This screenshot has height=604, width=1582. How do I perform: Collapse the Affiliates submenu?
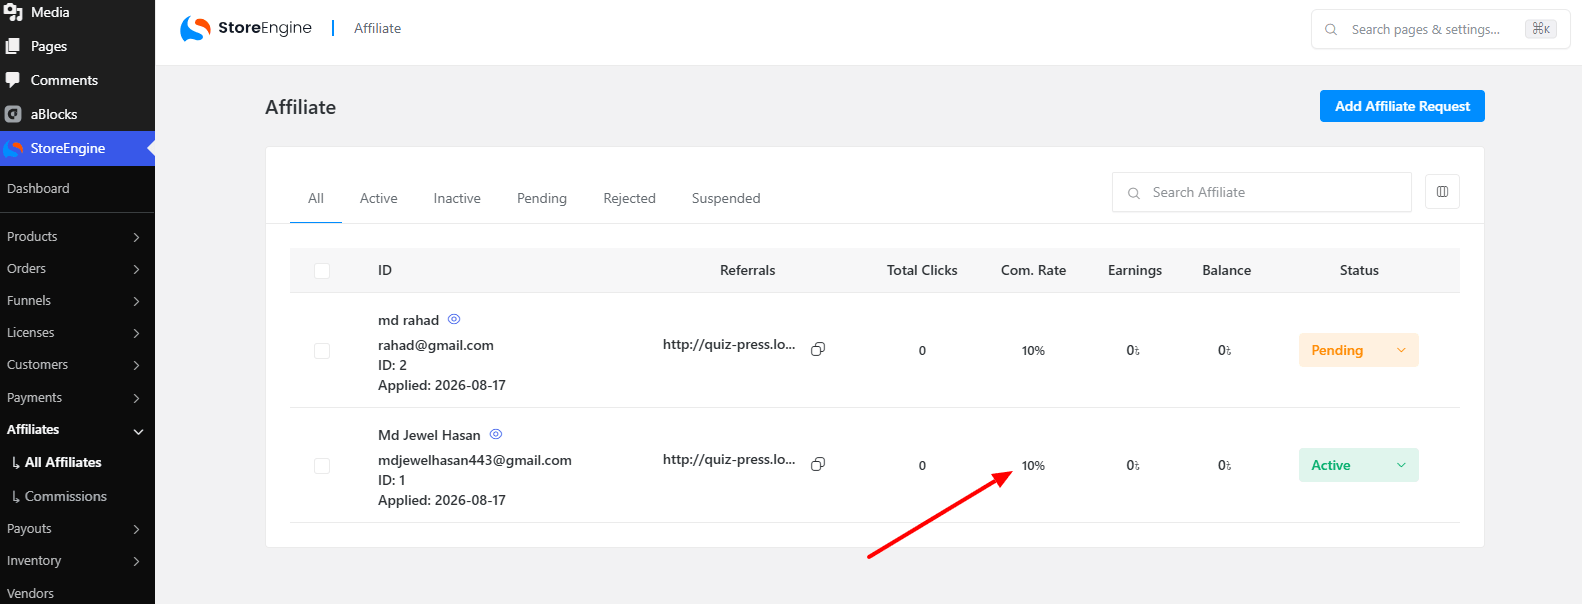138,431
